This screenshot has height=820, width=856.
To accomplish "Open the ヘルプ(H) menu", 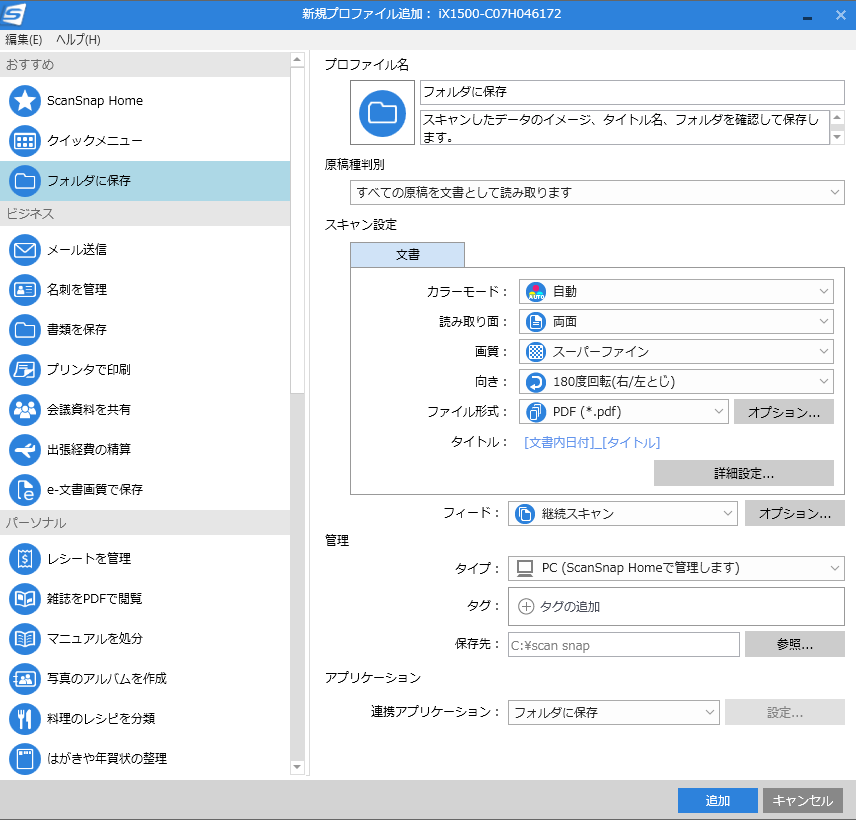I will (x=78, y=40).
